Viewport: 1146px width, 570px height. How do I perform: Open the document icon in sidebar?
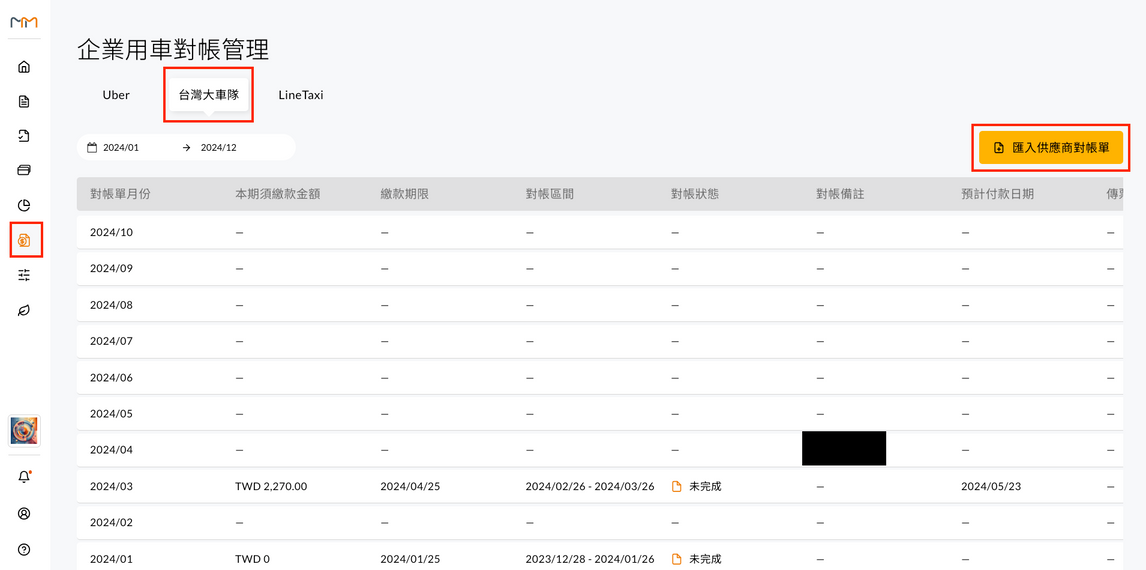pos(24,102)
